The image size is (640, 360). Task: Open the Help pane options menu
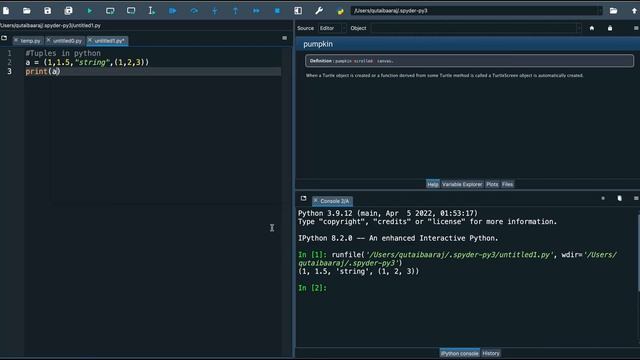point(636,28)
